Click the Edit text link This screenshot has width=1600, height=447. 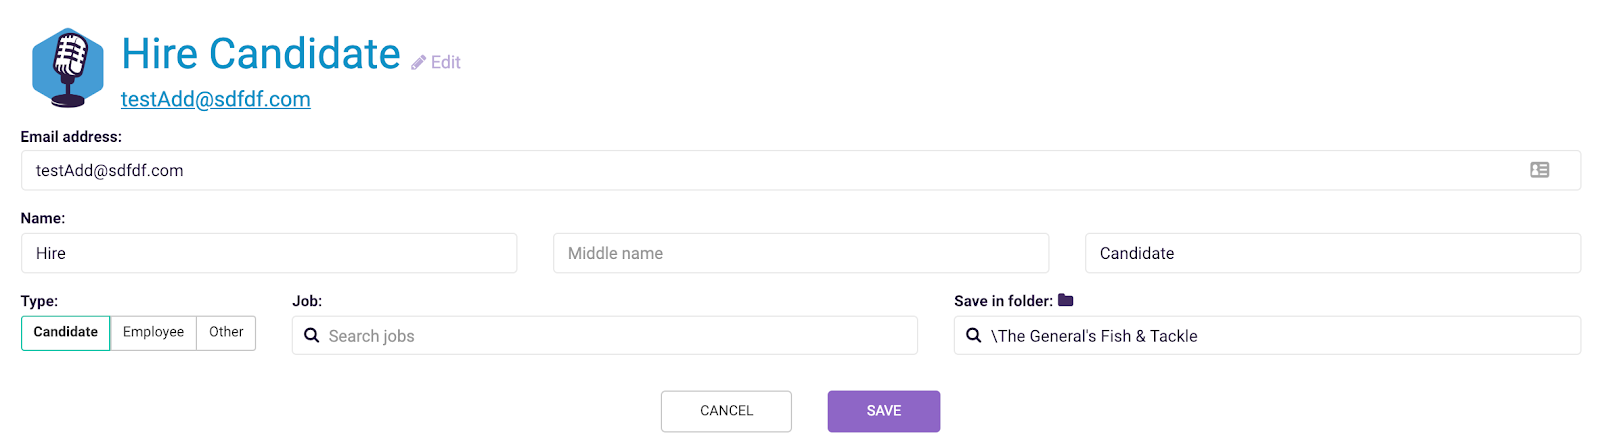point(446,63)
